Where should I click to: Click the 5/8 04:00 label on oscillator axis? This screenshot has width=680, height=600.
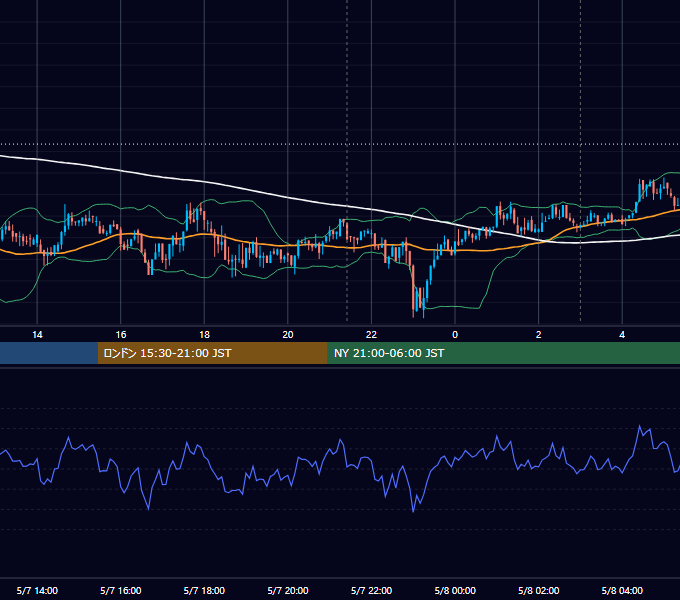pos(622,591)
